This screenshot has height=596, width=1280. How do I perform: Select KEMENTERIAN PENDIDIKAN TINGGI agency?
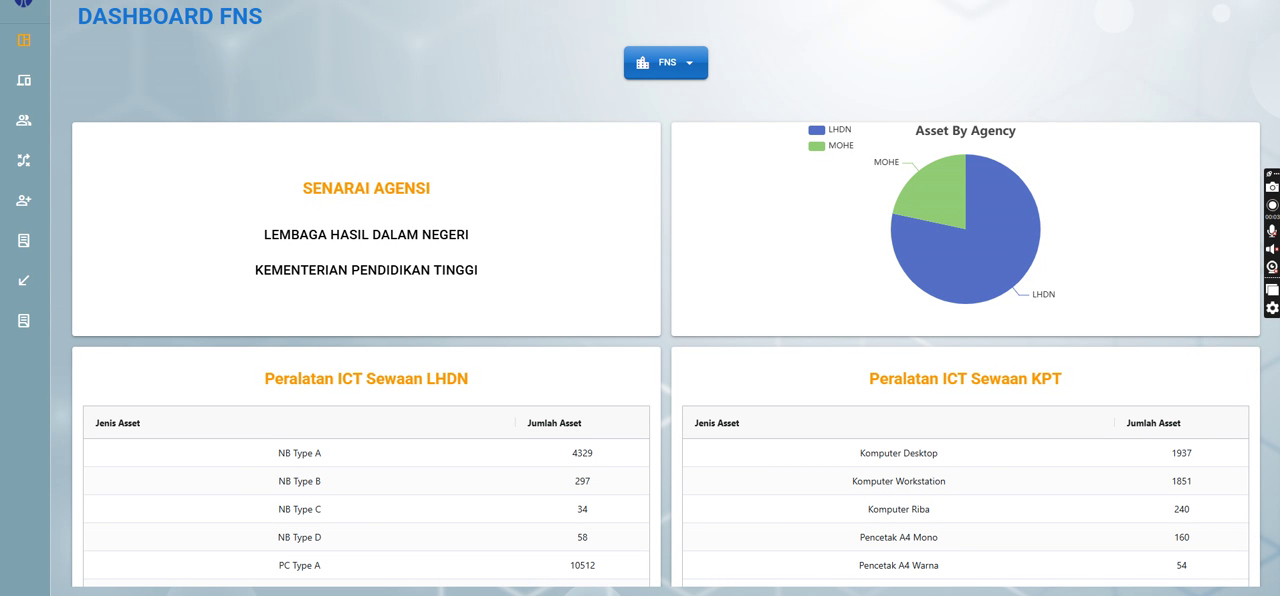366,270
